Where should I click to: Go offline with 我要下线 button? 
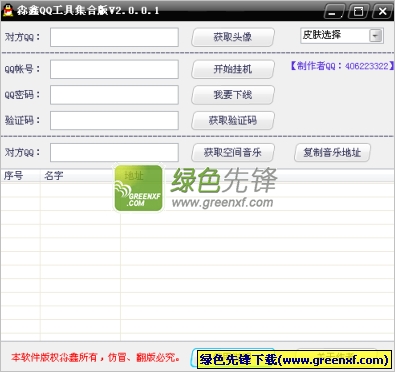(233, 95)
